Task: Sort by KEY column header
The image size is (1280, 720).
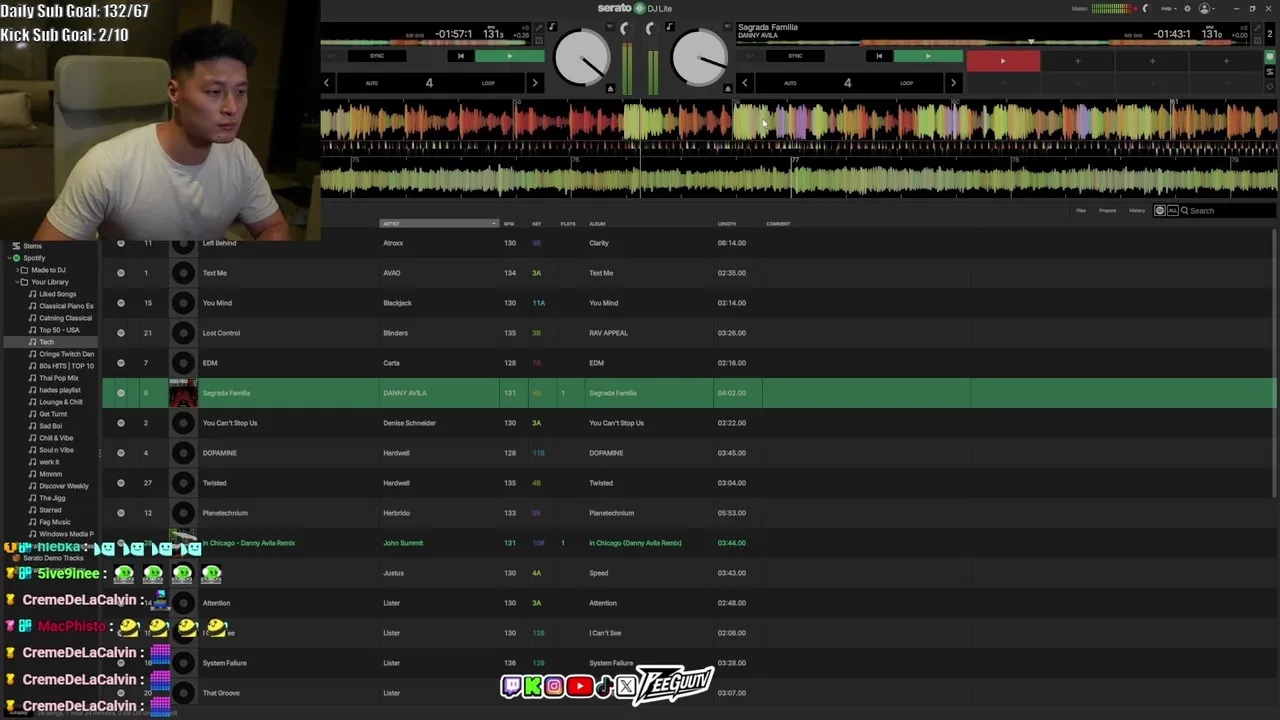Action: (537, 224)
